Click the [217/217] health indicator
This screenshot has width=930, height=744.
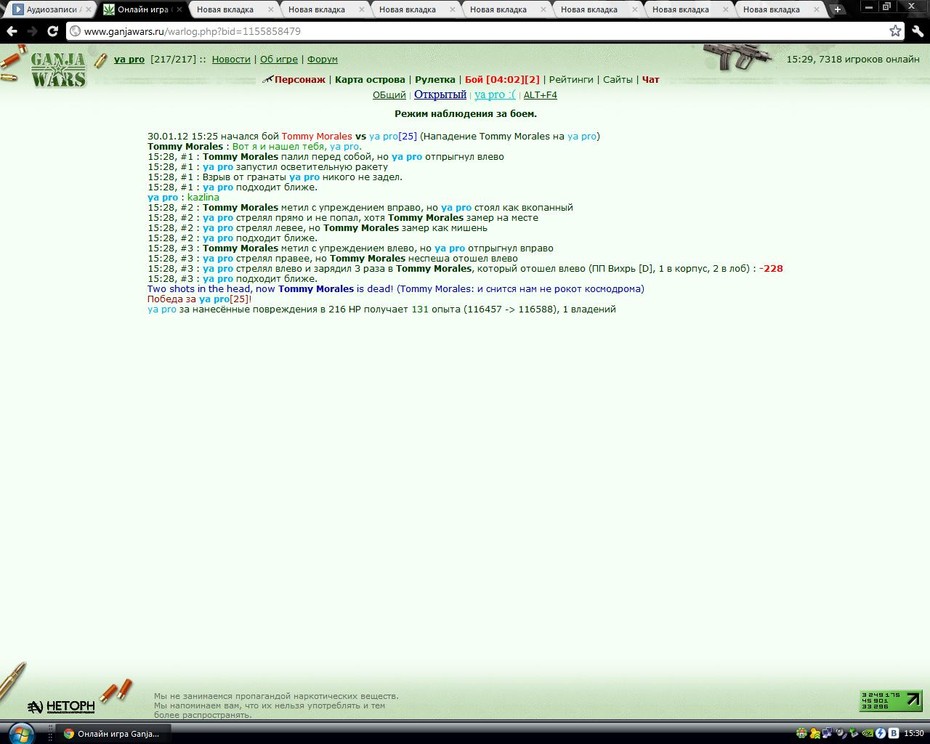[173, 59]
